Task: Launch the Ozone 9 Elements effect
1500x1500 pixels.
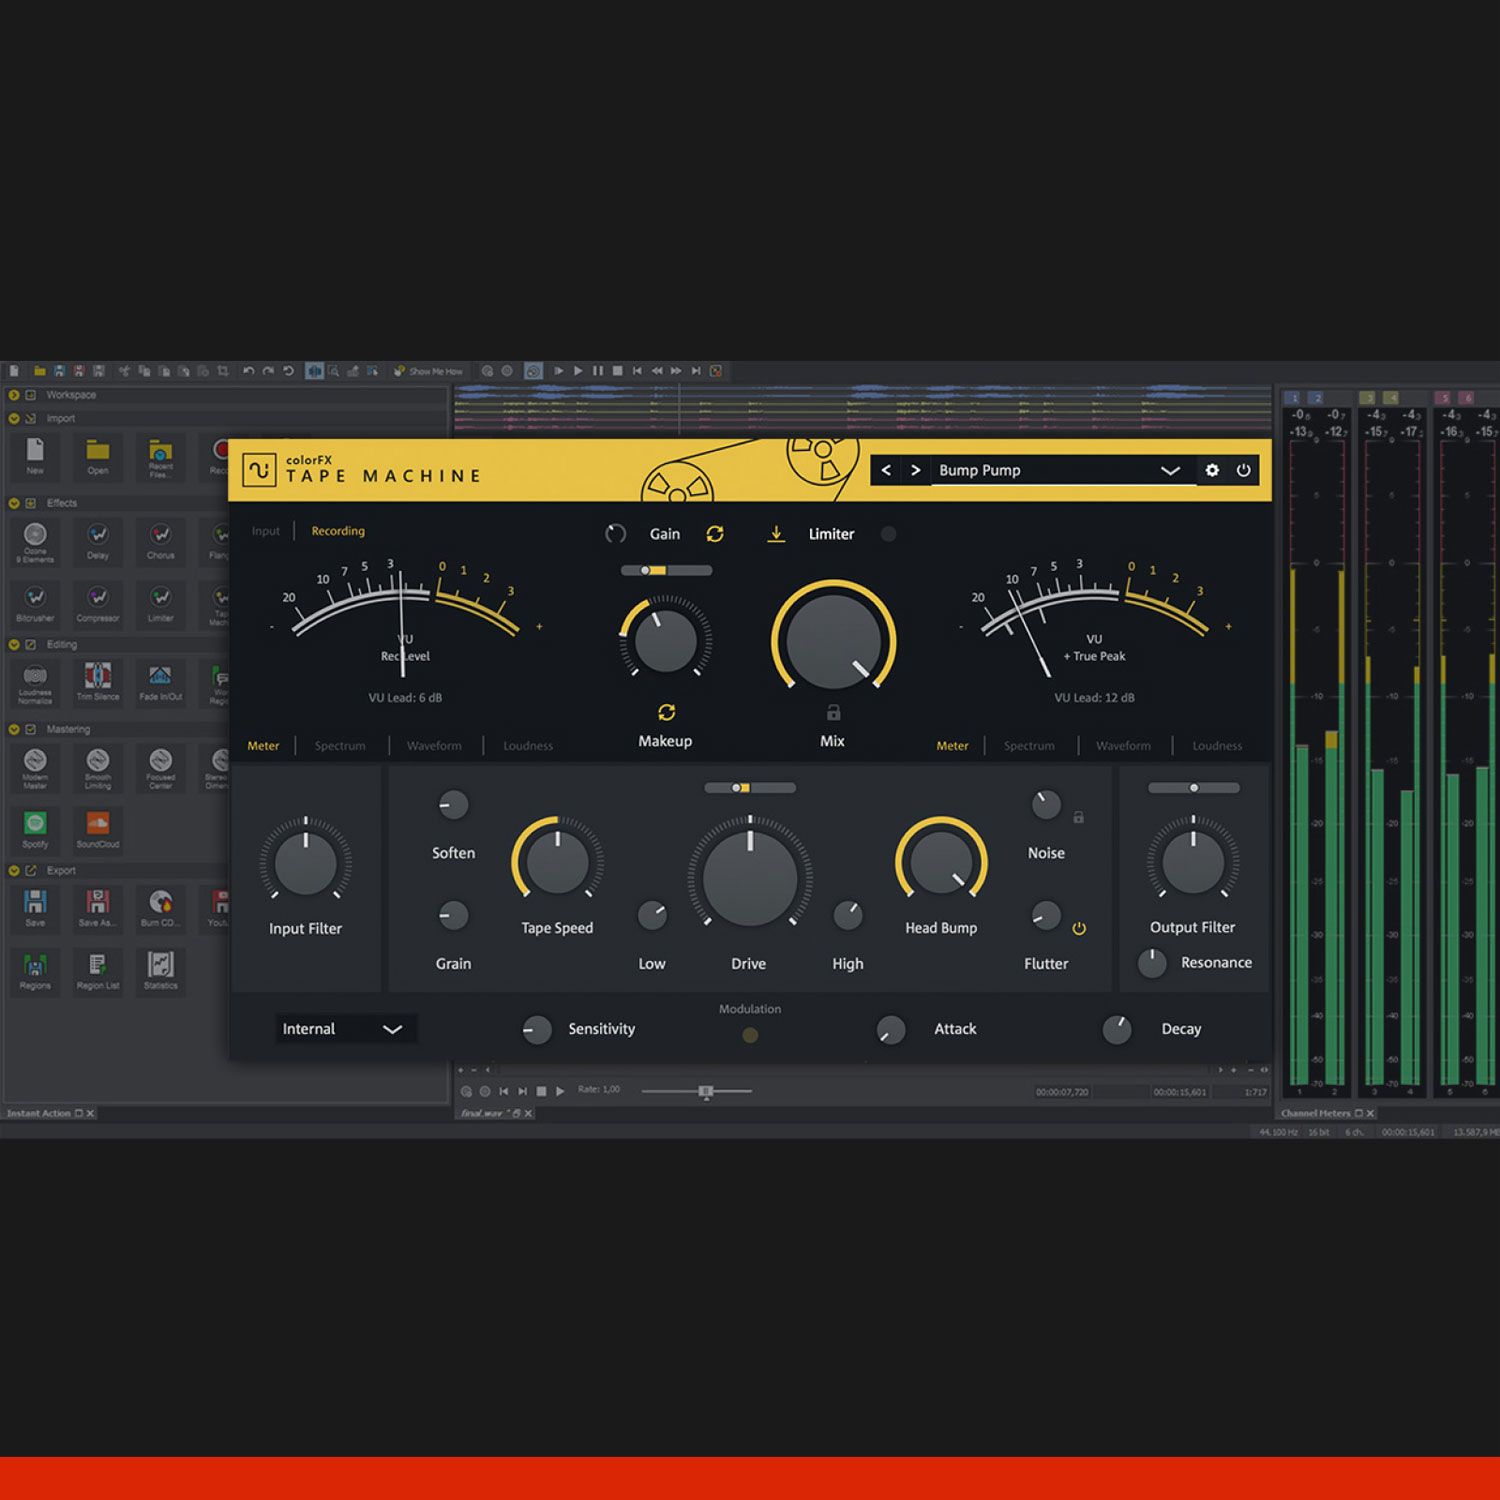Action: [35, 540]
